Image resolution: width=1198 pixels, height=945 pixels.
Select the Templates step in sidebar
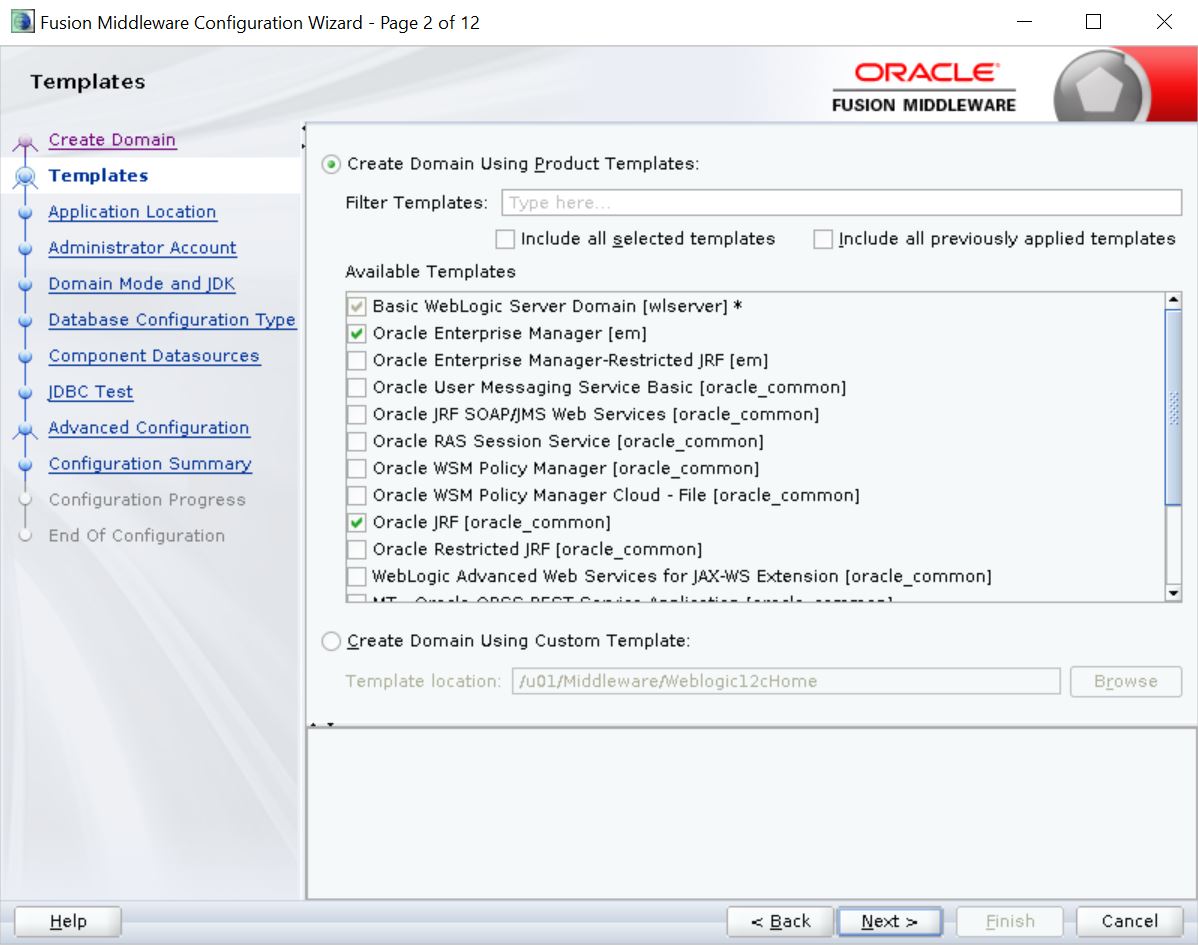[99, 176]
